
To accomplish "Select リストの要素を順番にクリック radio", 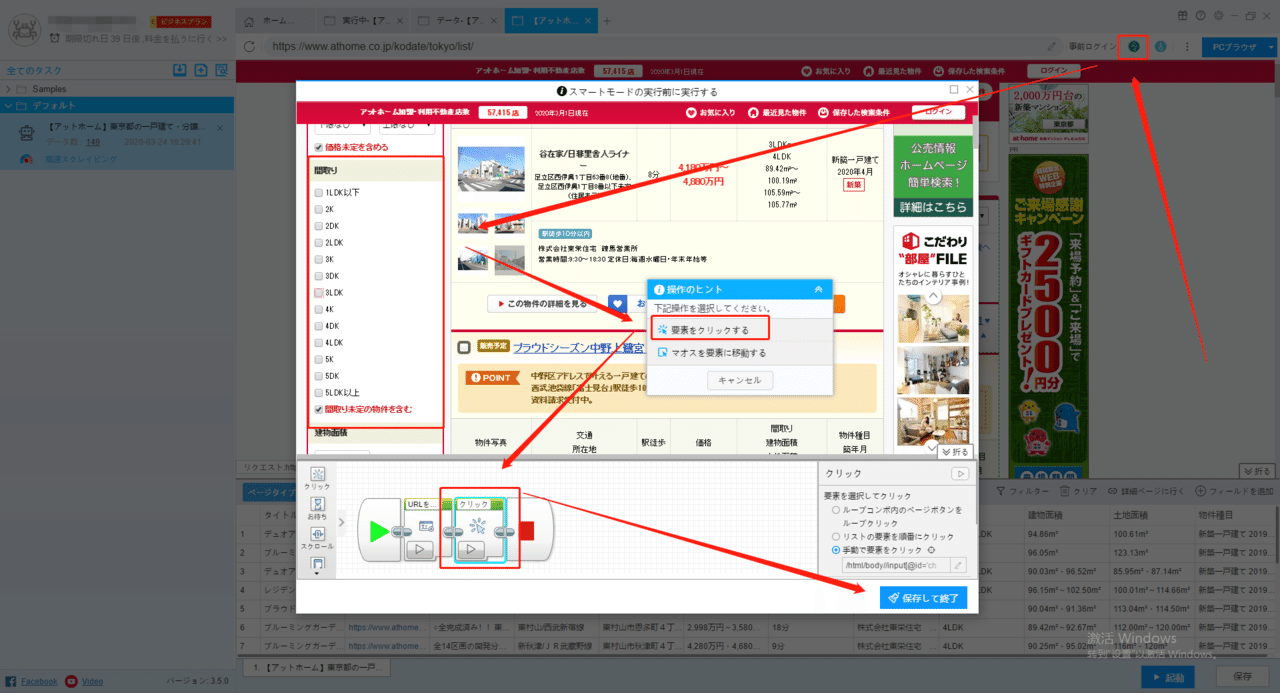I will [x=836, y=537].
